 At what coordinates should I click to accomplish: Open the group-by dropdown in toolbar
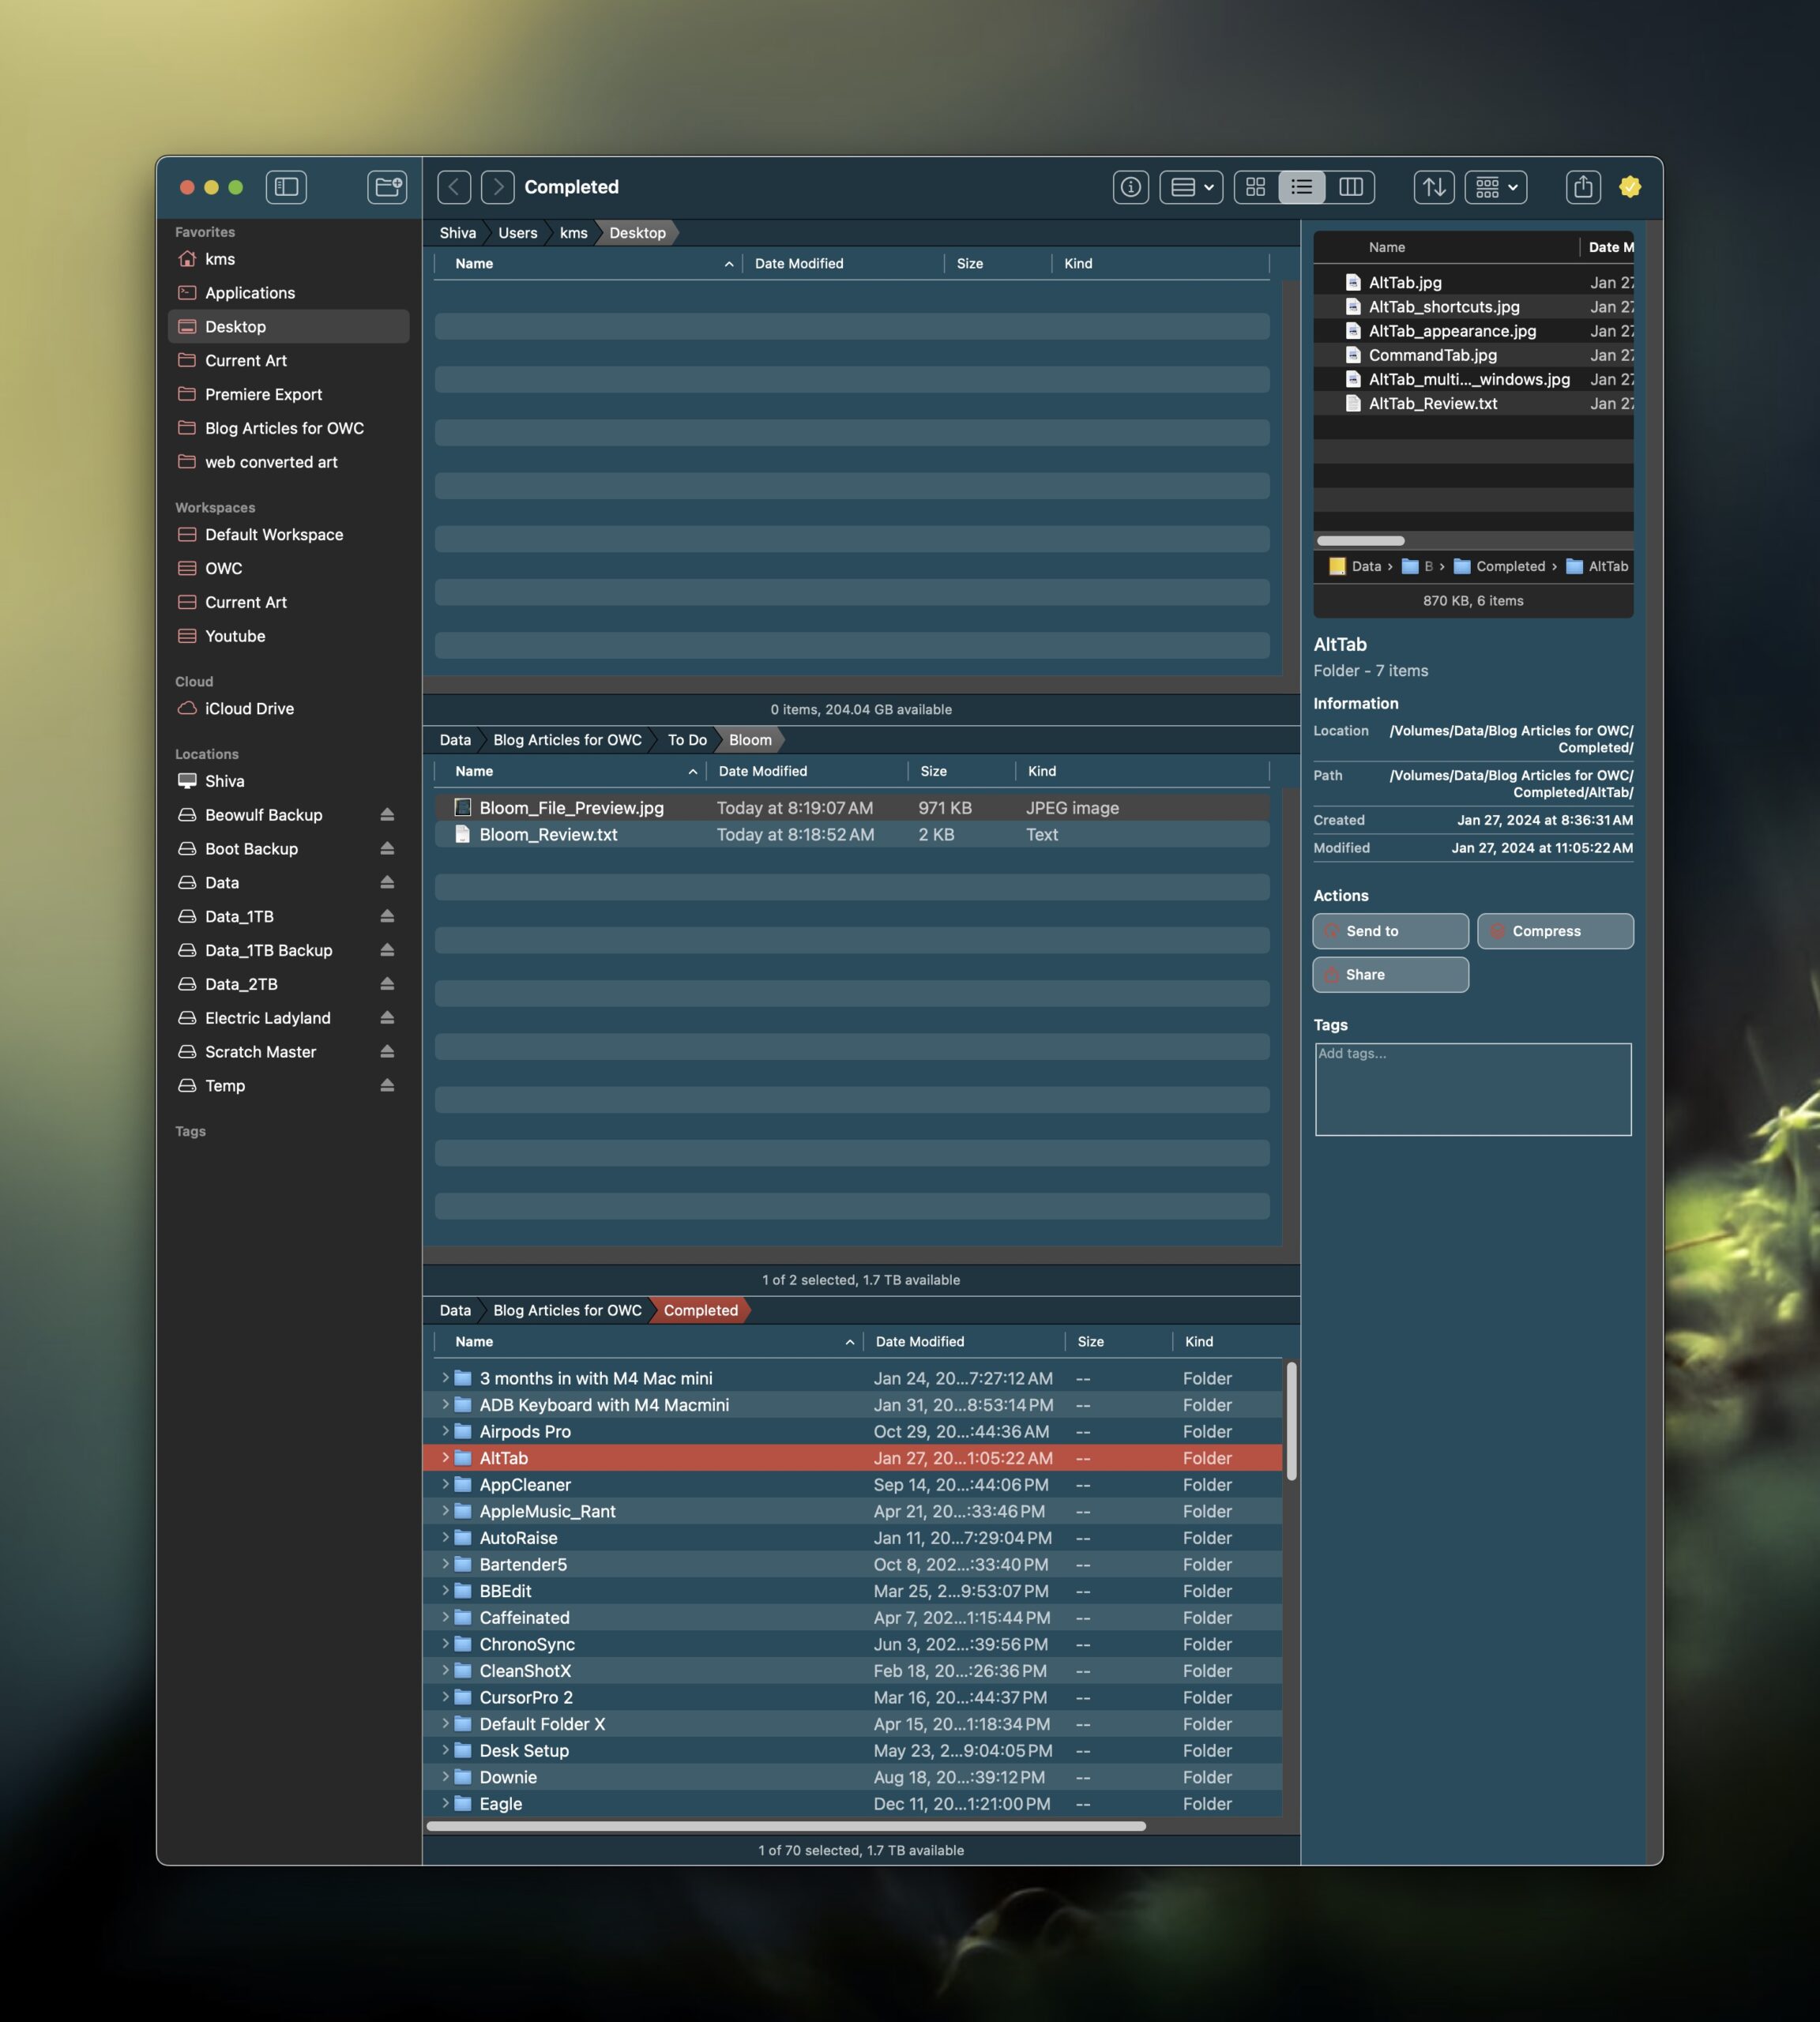click(1496, 187)
